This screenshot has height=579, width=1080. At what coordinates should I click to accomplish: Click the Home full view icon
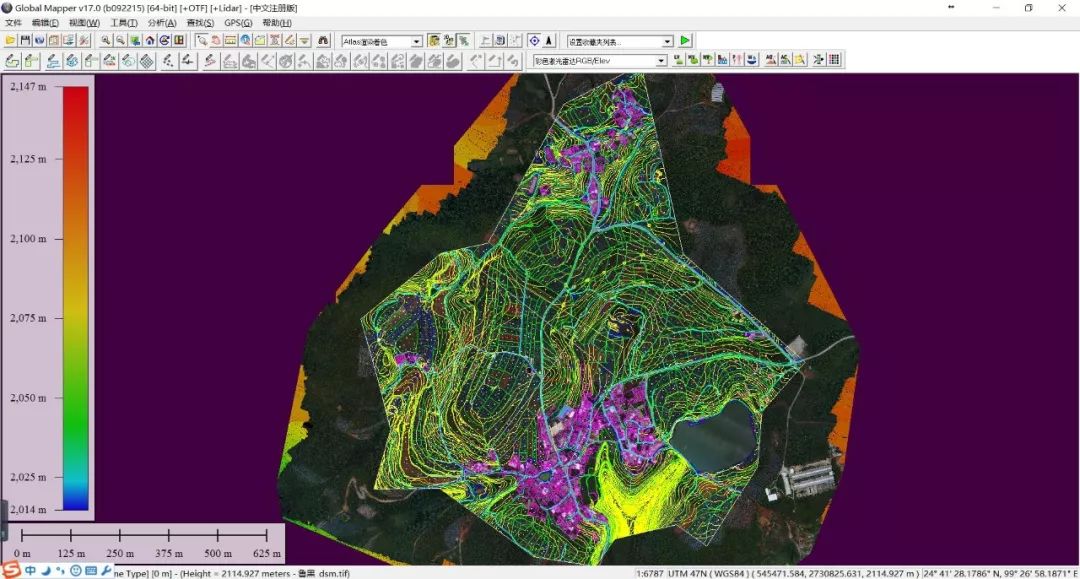[149, 41]
